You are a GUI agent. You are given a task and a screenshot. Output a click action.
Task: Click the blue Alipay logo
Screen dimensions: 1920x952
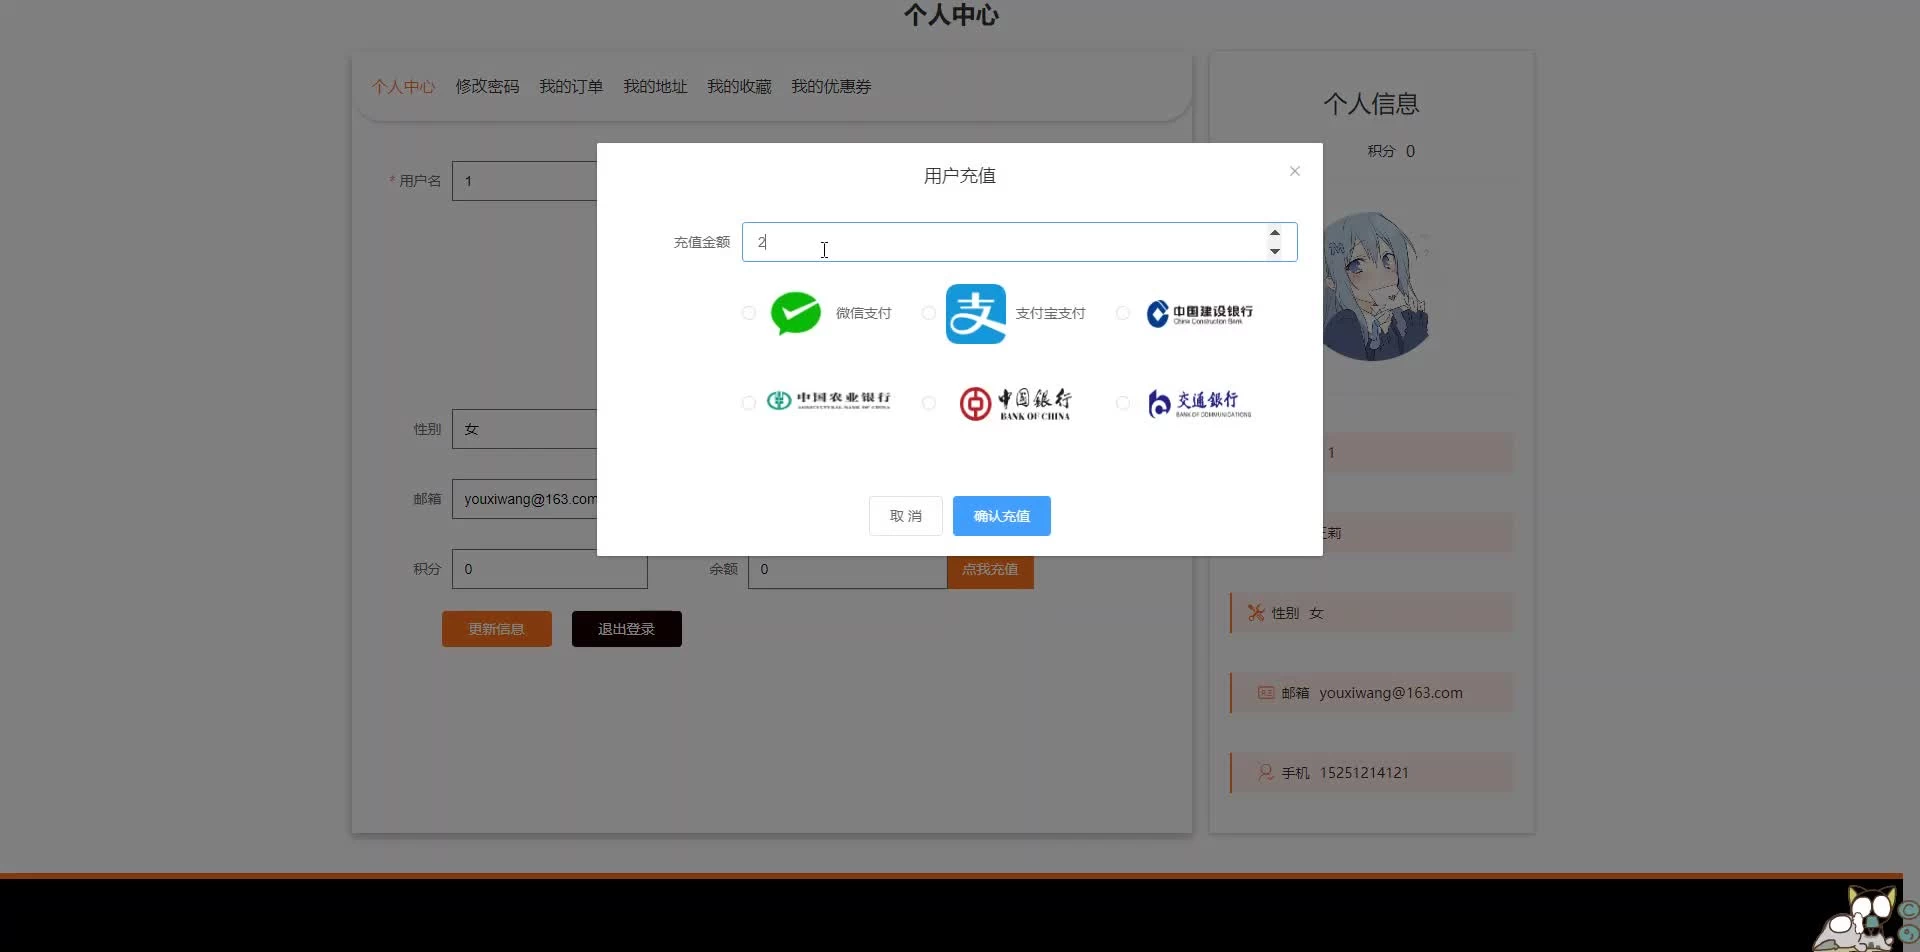click(x=976, y=314)
